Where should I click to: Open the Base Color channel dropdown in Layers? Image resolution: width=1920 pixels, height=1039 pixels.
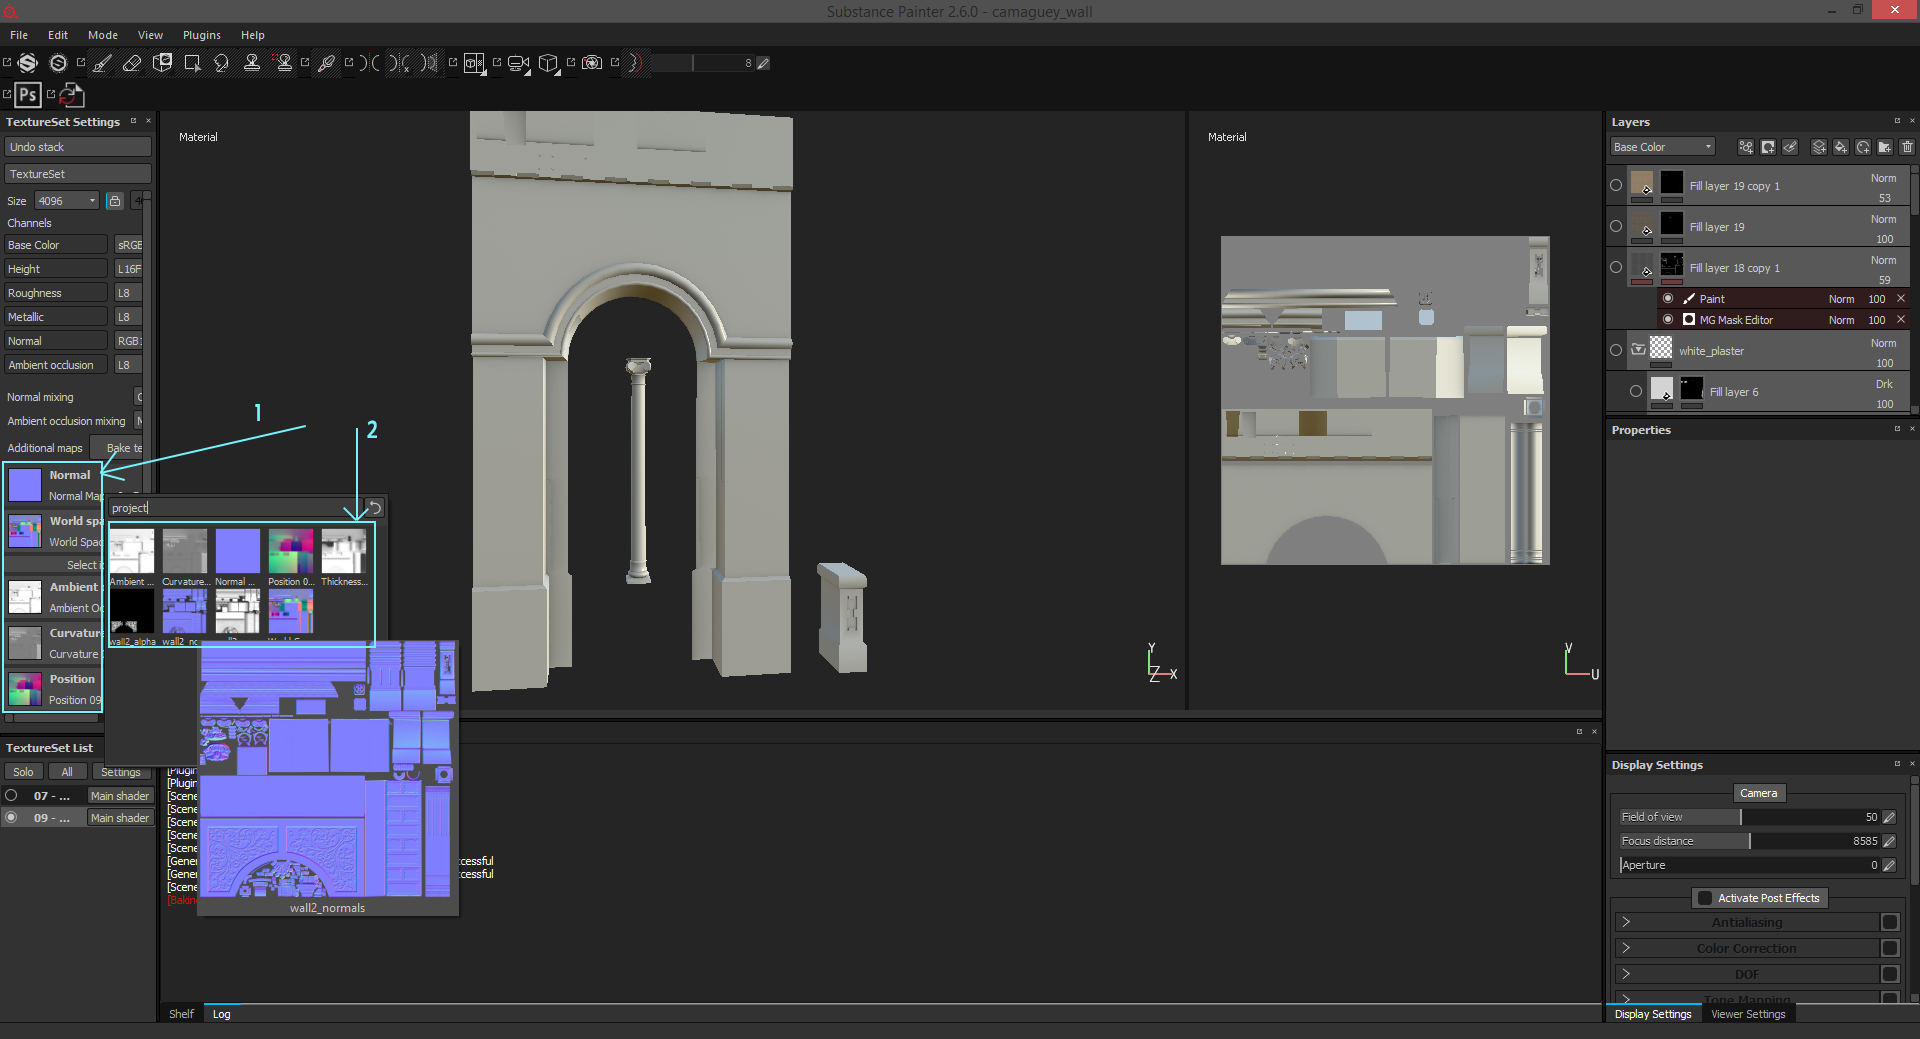[x=1662, y=147]
